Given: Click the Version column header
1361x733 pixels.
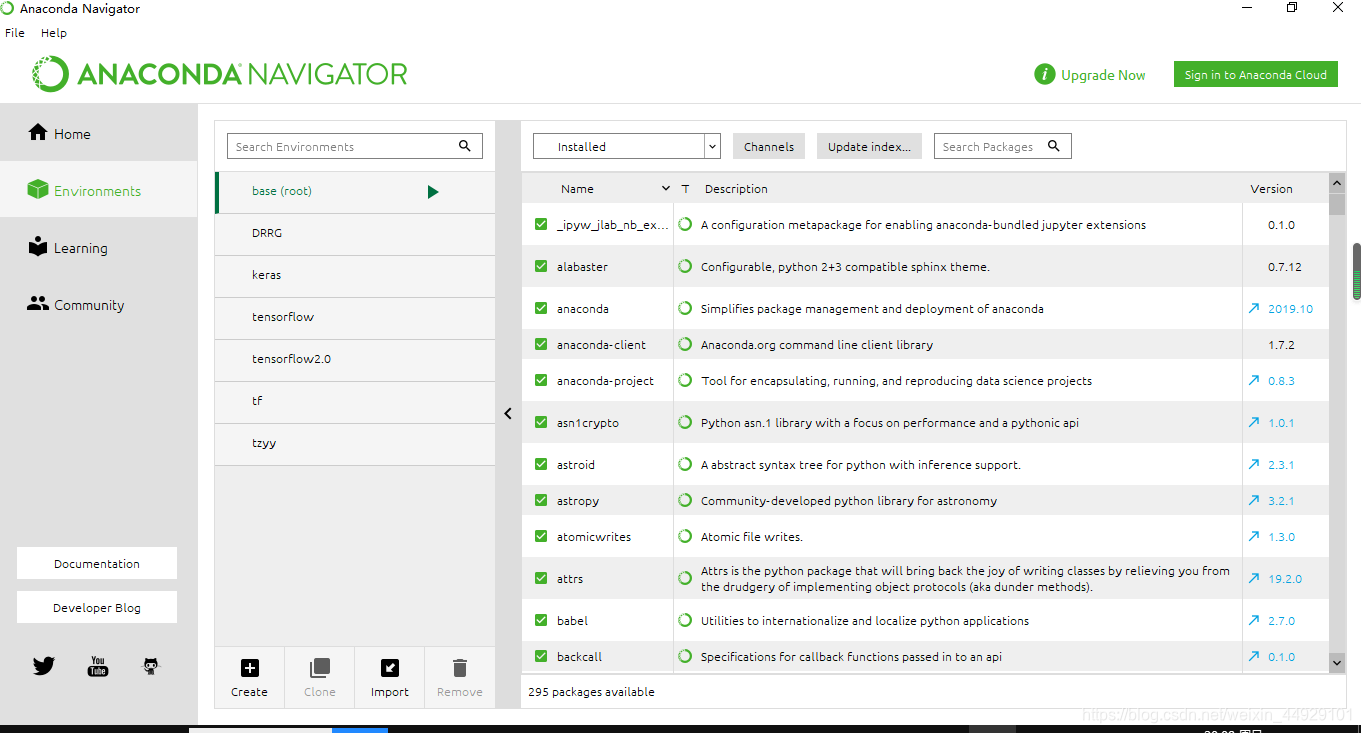Looking at the screenshot, I should point(1271,189).
